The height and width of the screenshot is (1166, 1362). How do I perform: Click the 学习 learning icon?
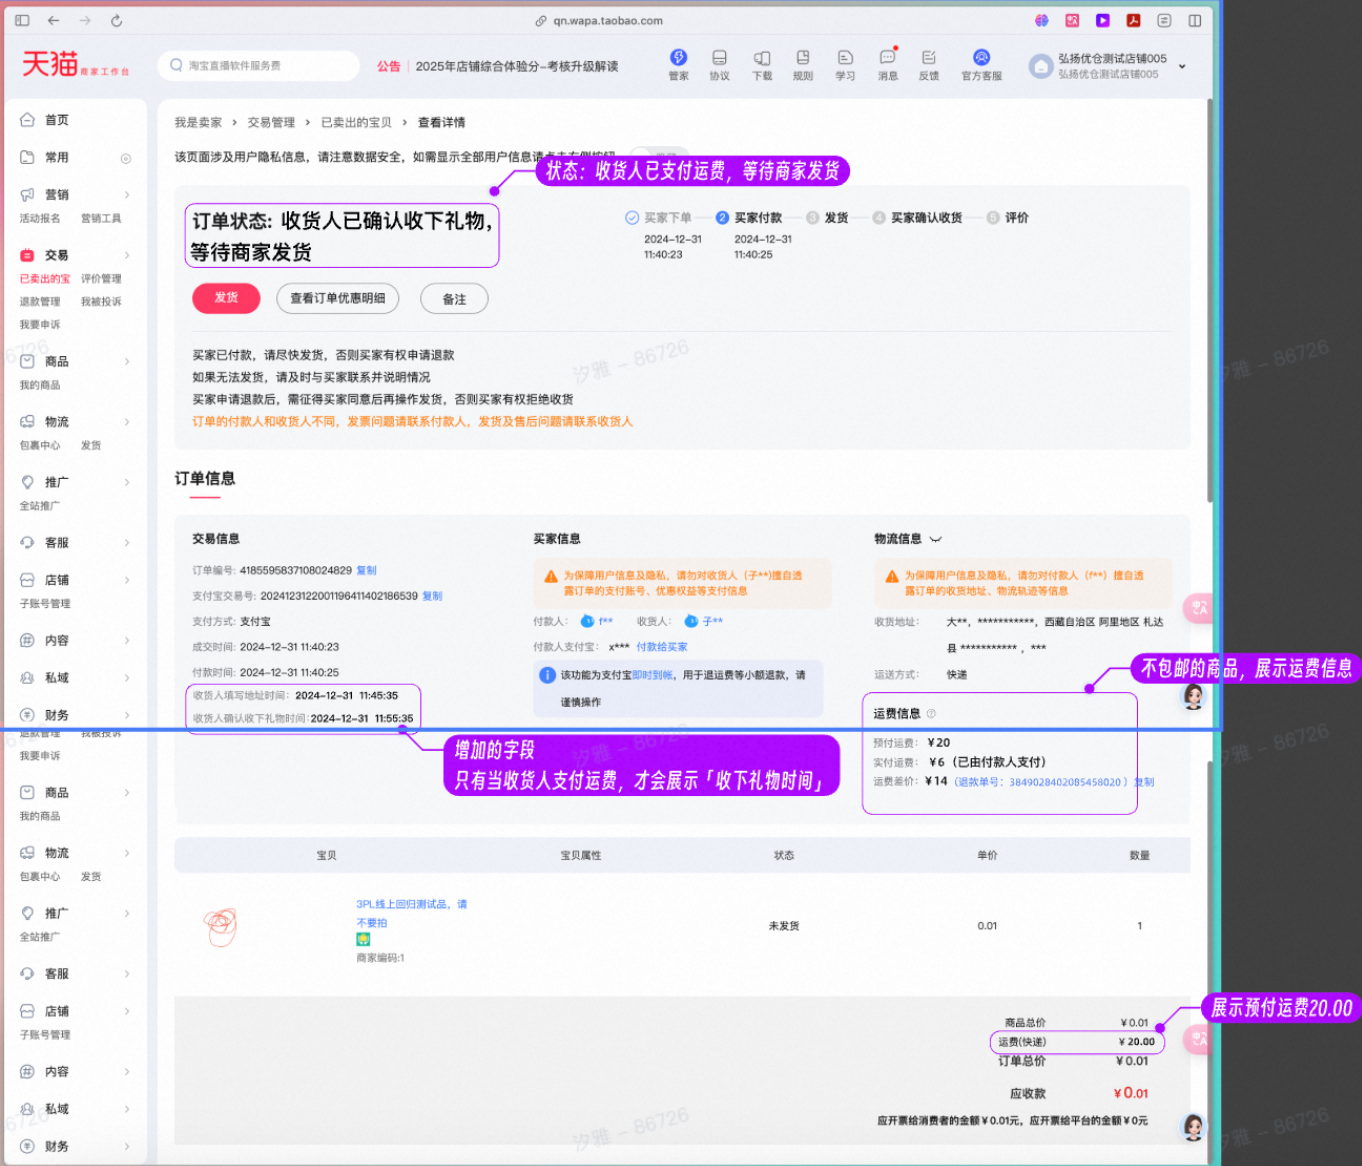845,65
